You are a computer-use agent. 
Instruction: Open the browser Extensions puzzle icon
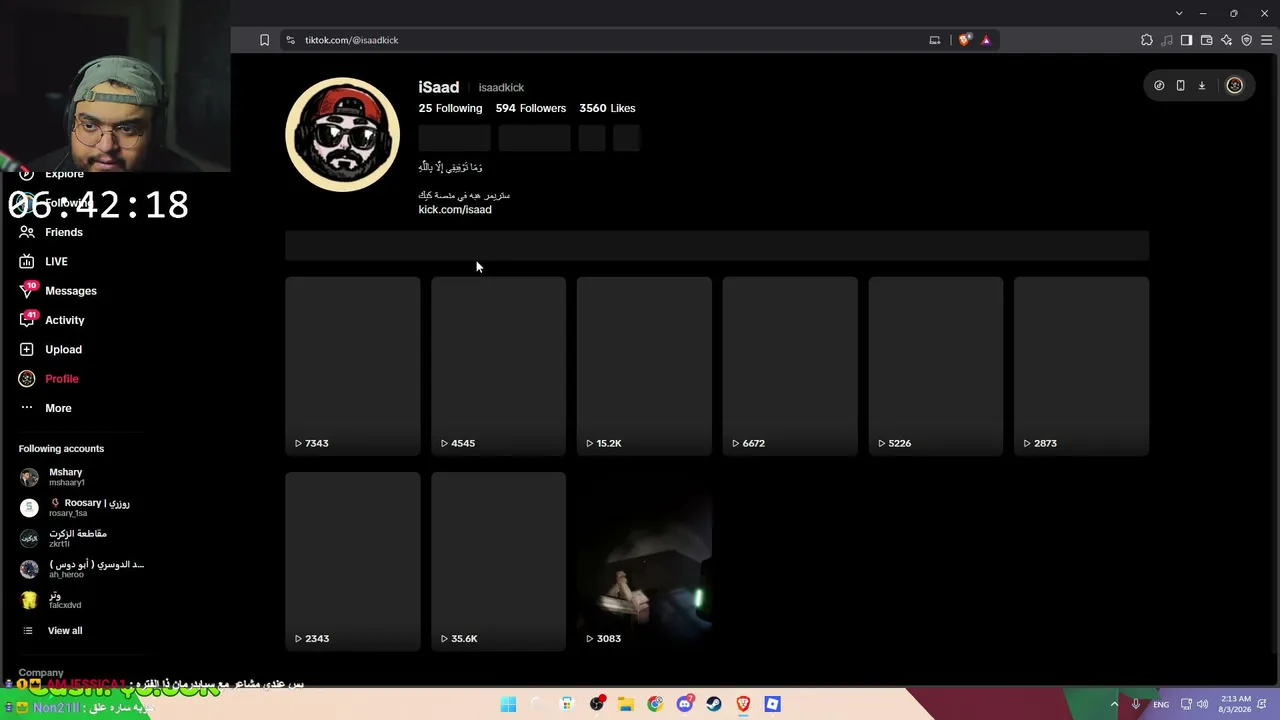(x=1146, y=40)
